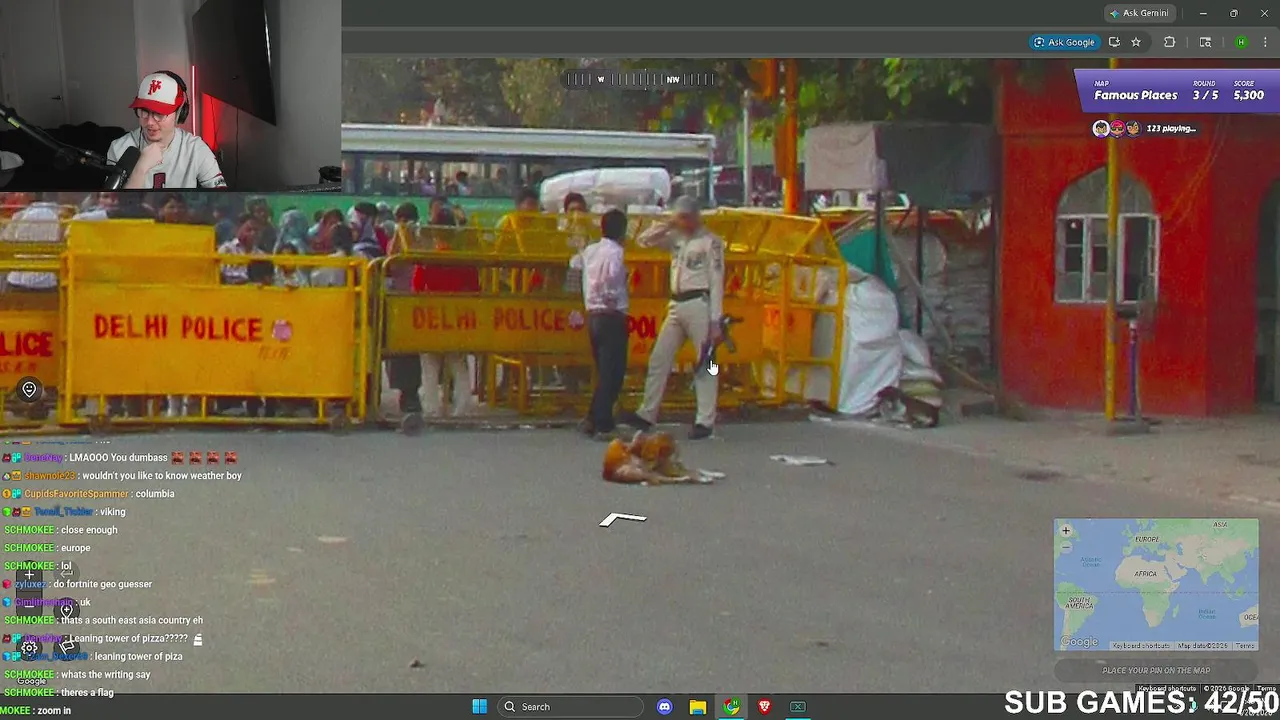Open Brave browser from the taskbar
The width and height of the screenshot is (1280, 720).
point(765,707)
